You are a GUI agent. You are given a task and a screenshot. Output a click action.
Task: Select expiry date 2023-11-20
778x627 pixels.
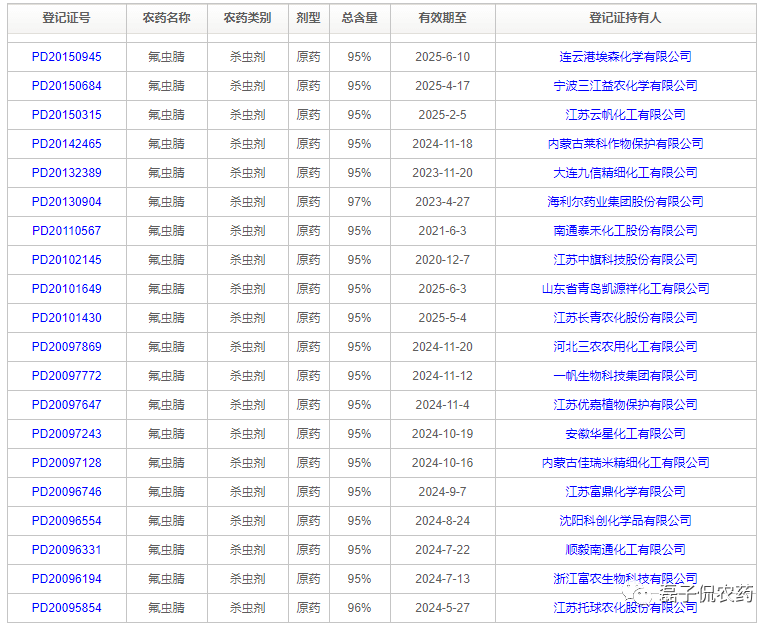(x=443, y=173)
